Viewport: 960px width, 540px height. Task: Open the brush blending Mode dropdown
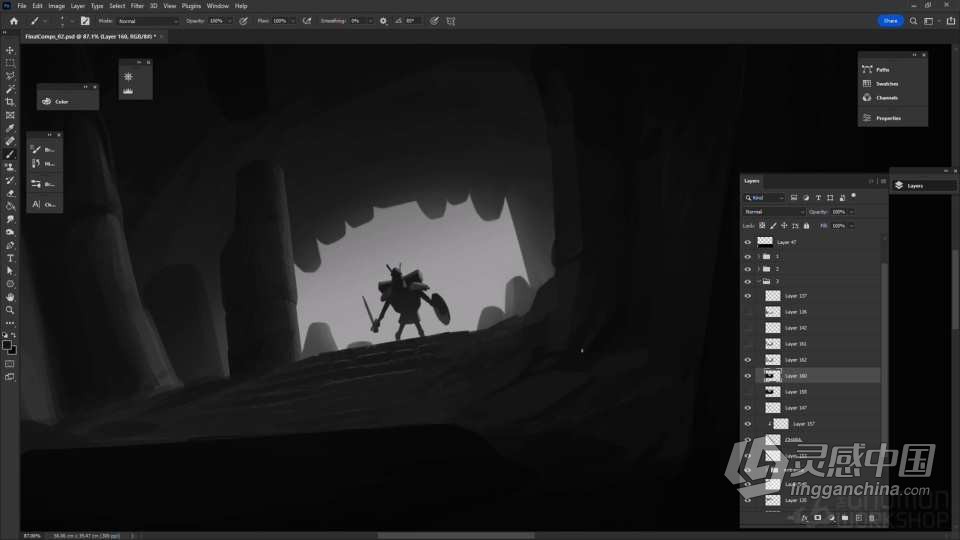(148, 21)
